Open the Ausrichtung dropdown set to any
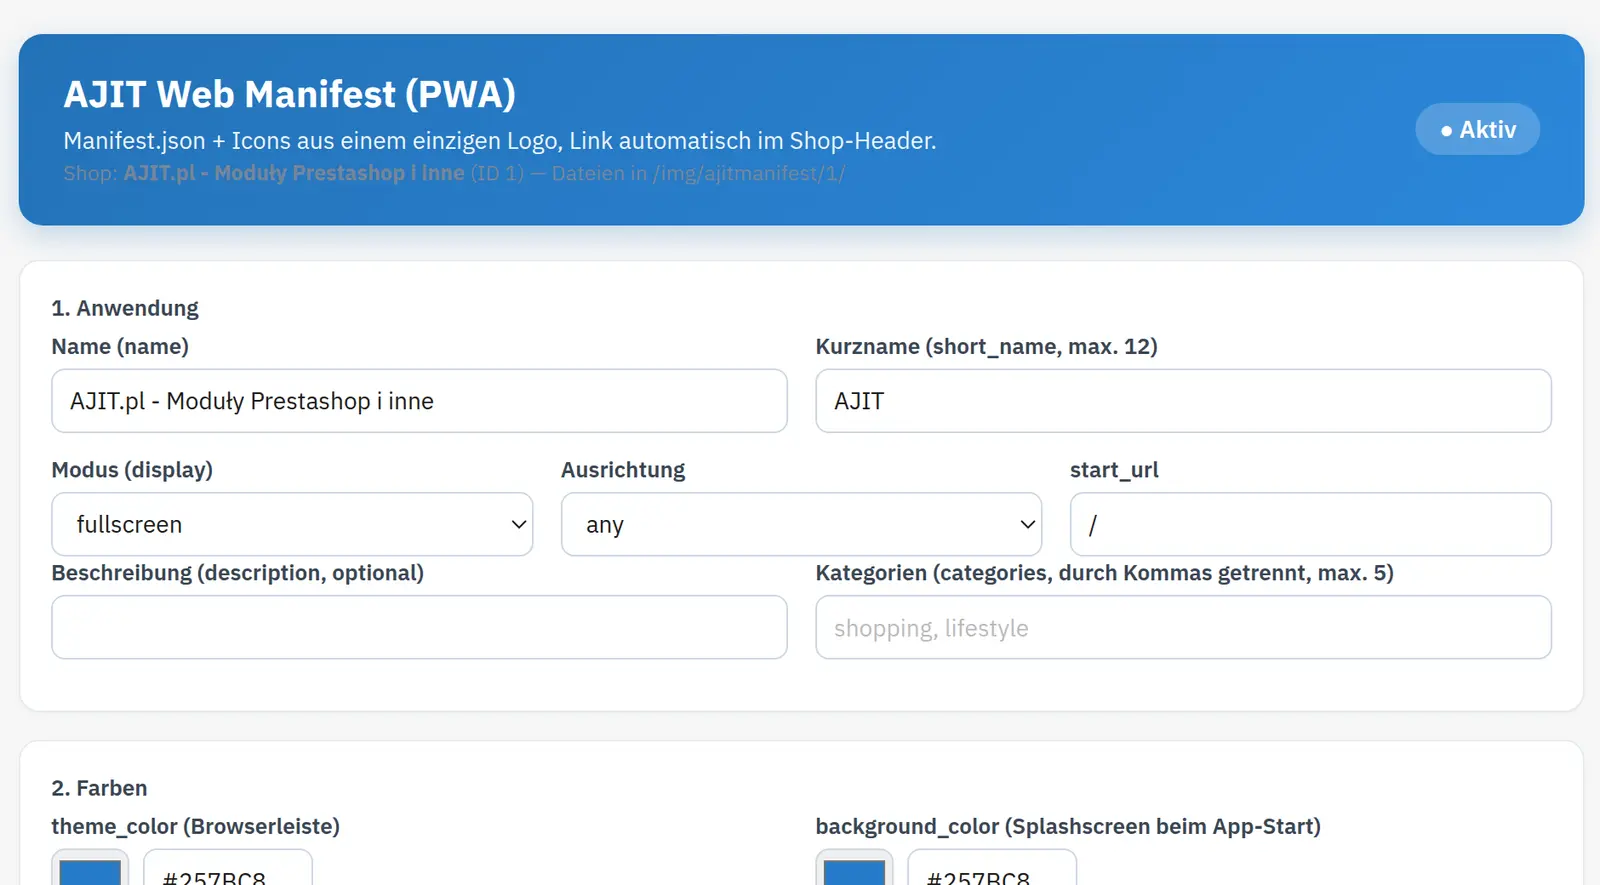This screenshot has height=885, width=1600. click(801, 524)
